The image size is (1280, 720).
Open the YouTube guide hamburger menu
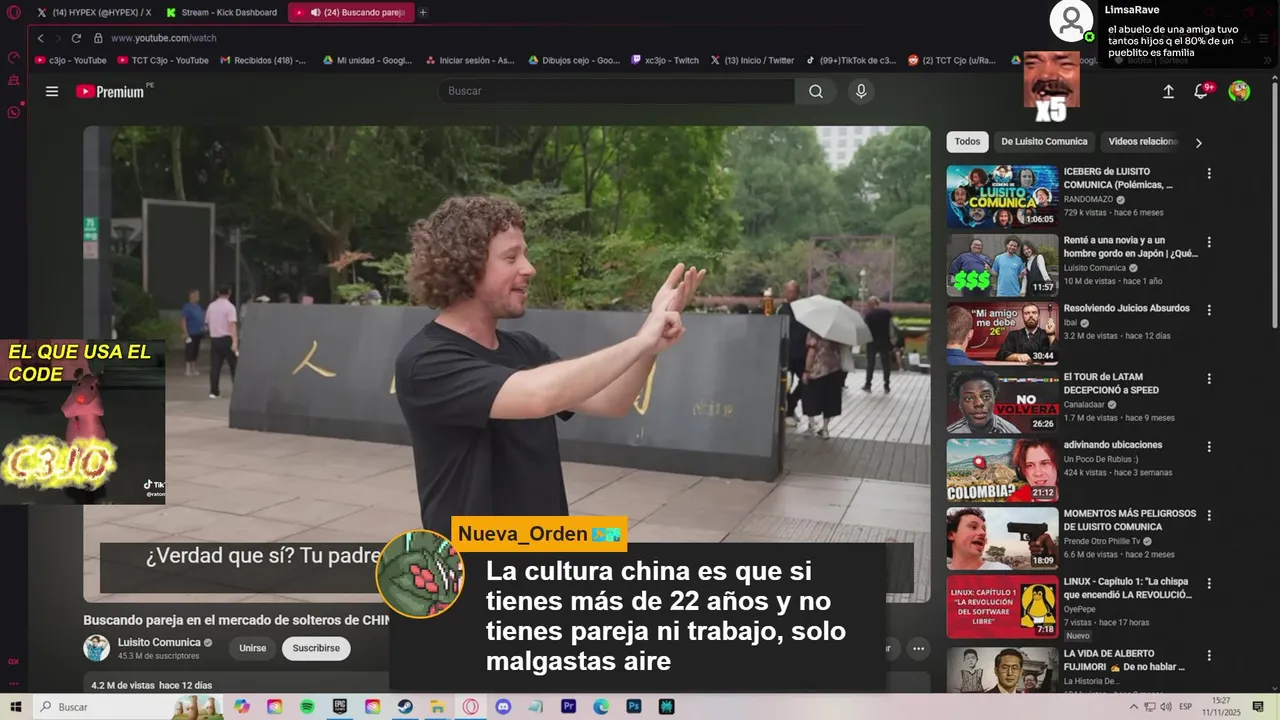52,91
